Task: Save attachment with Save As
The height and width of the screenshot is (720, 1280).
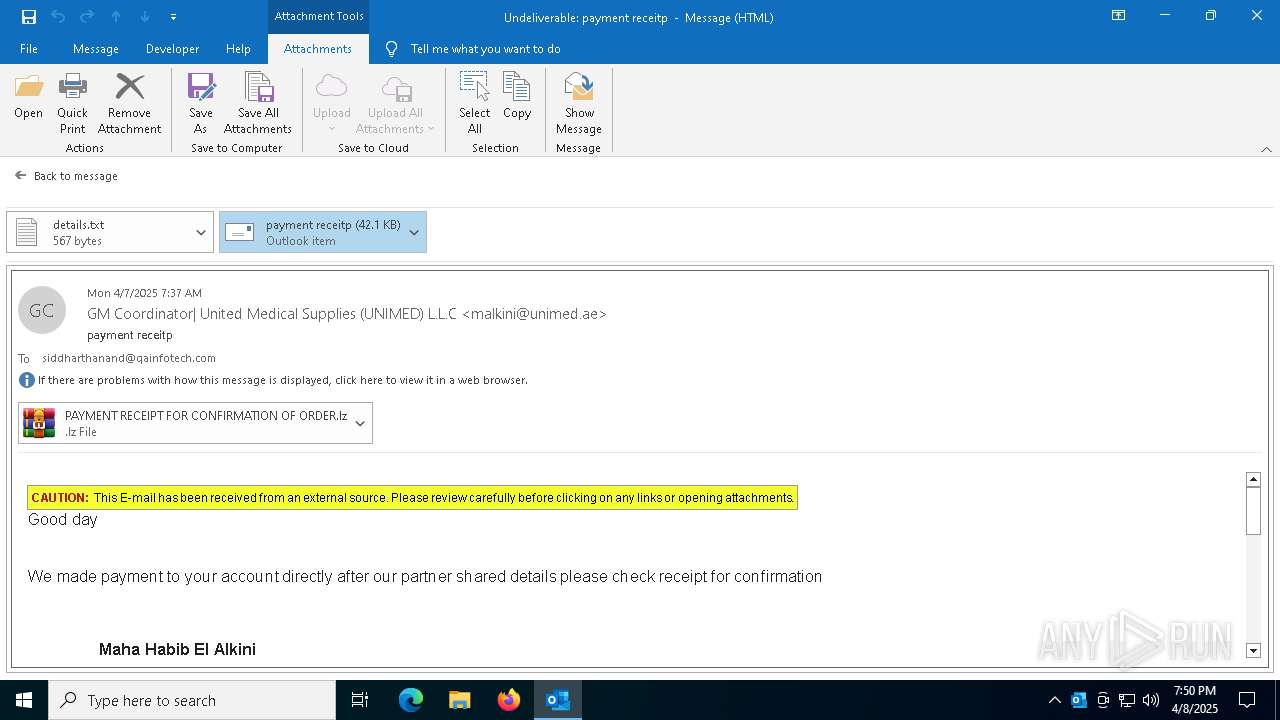Action: (200, 103)
